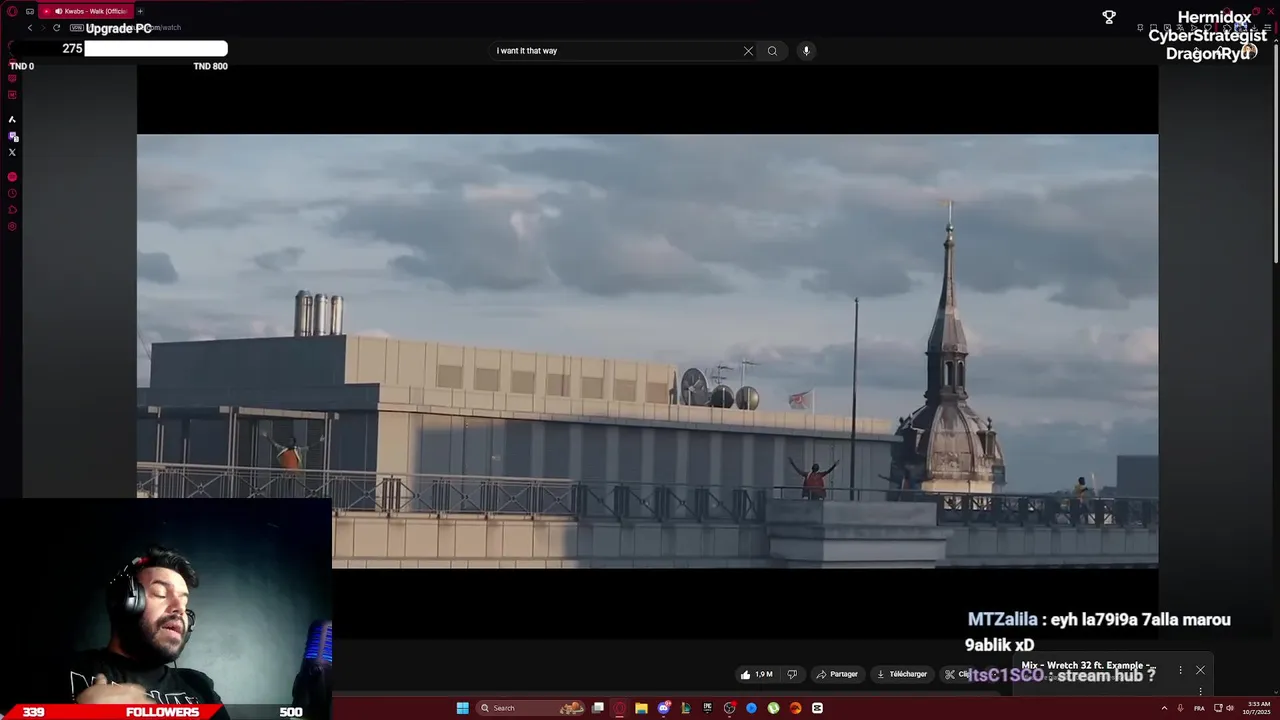Open X (Twitter) in the sidebar
The width and height of the screenshot is (1280, 720).
coord(12,153)
